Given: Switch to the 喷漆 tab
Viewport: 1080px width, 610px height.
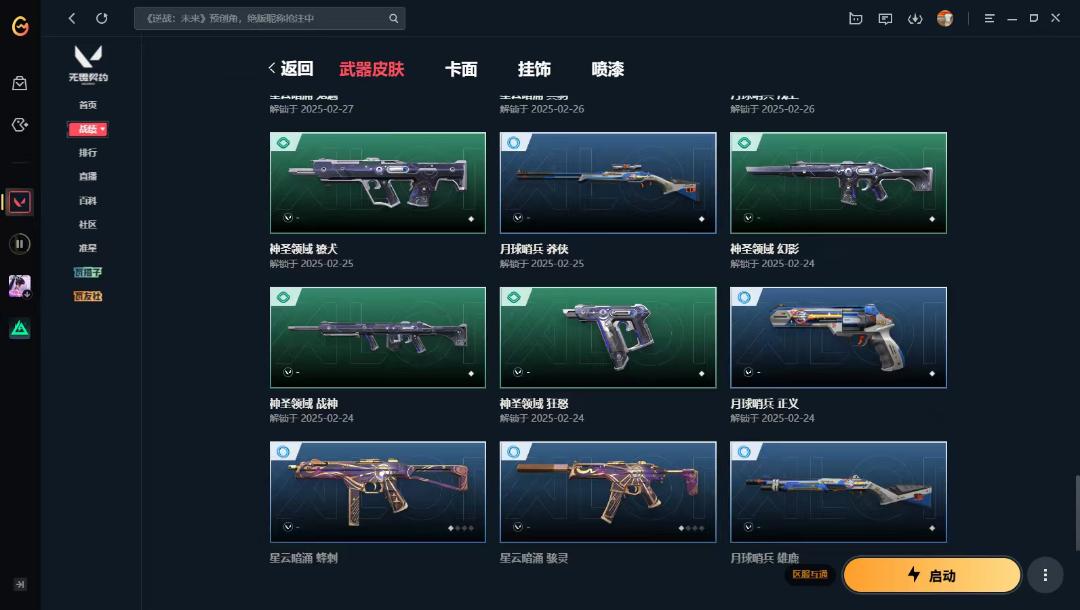Looking at the screenshot, I should (x=608, y=69).
